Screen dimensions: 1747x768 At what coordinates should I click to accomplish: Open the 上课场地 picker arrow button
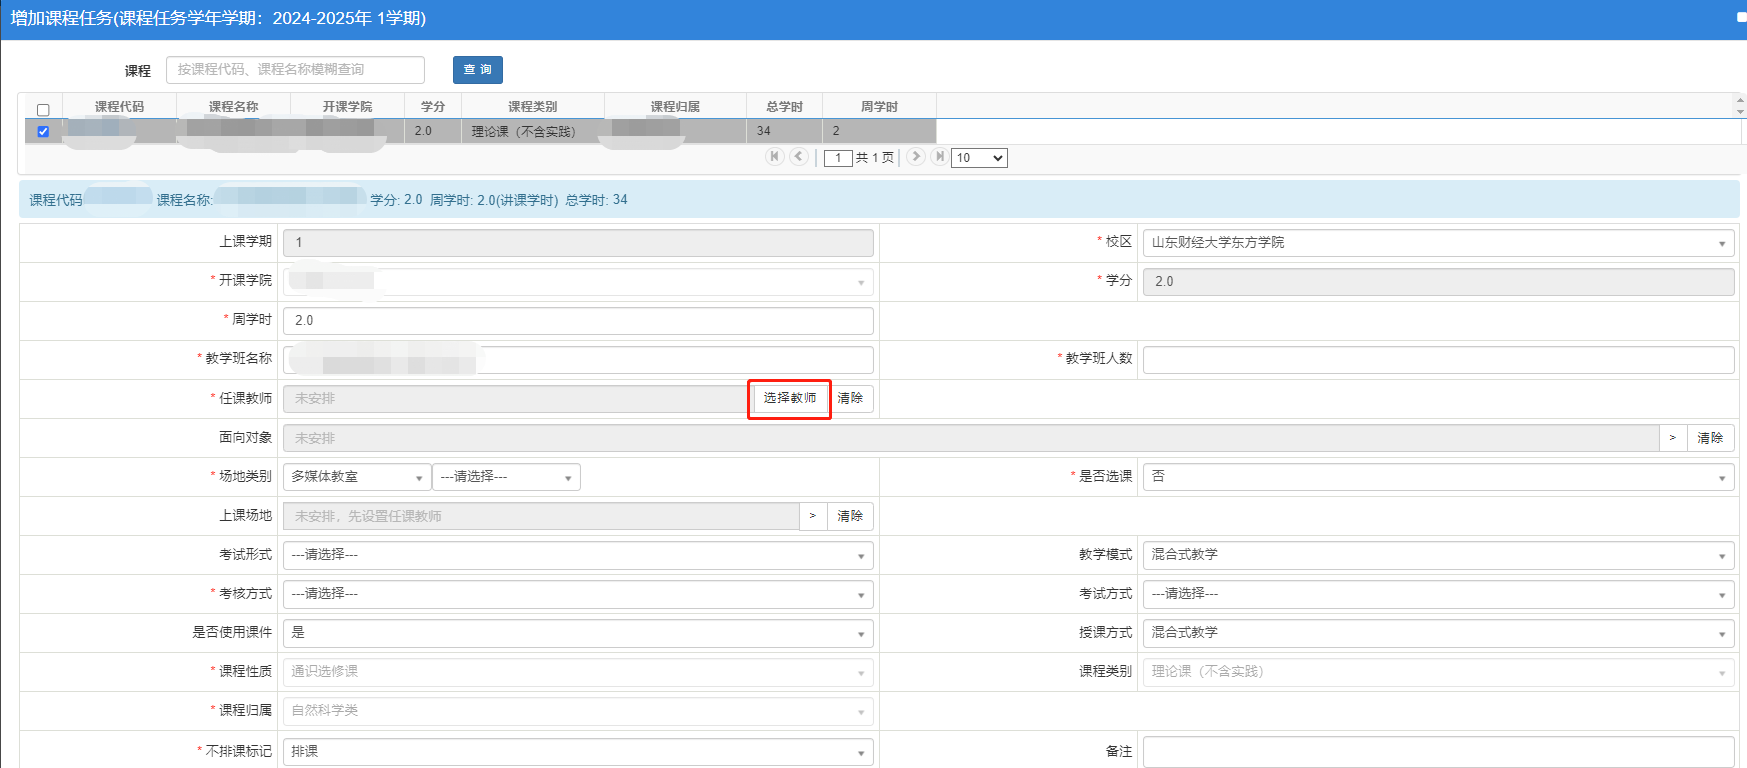(x=812, y=516)
